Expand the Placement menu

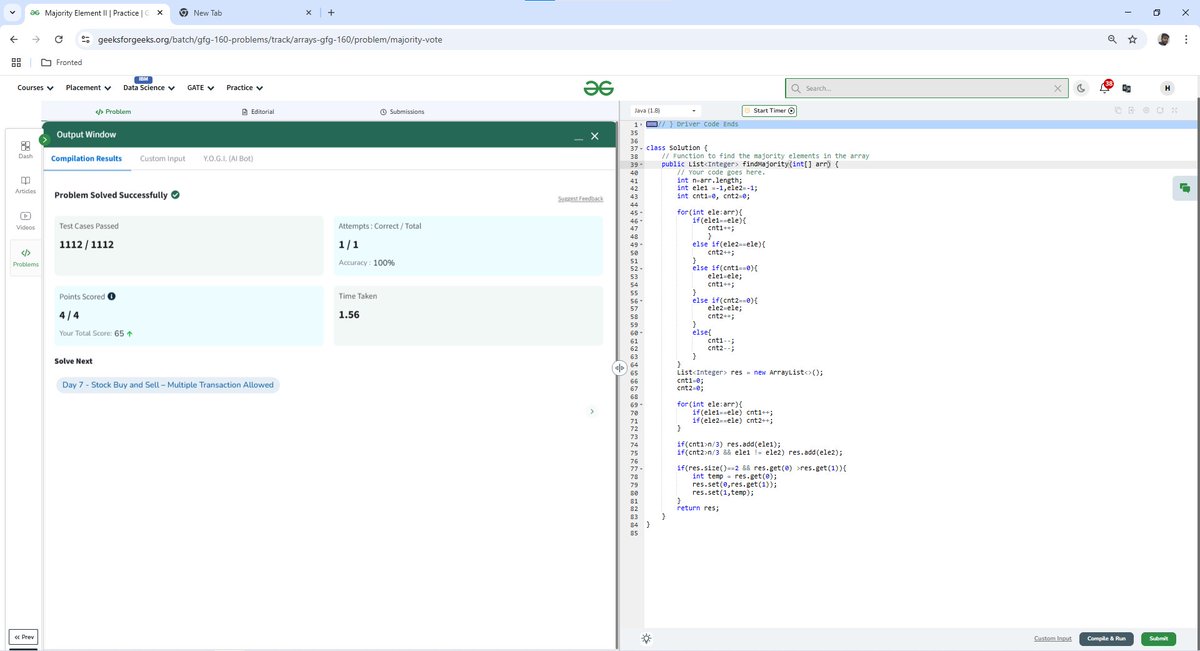87,88
